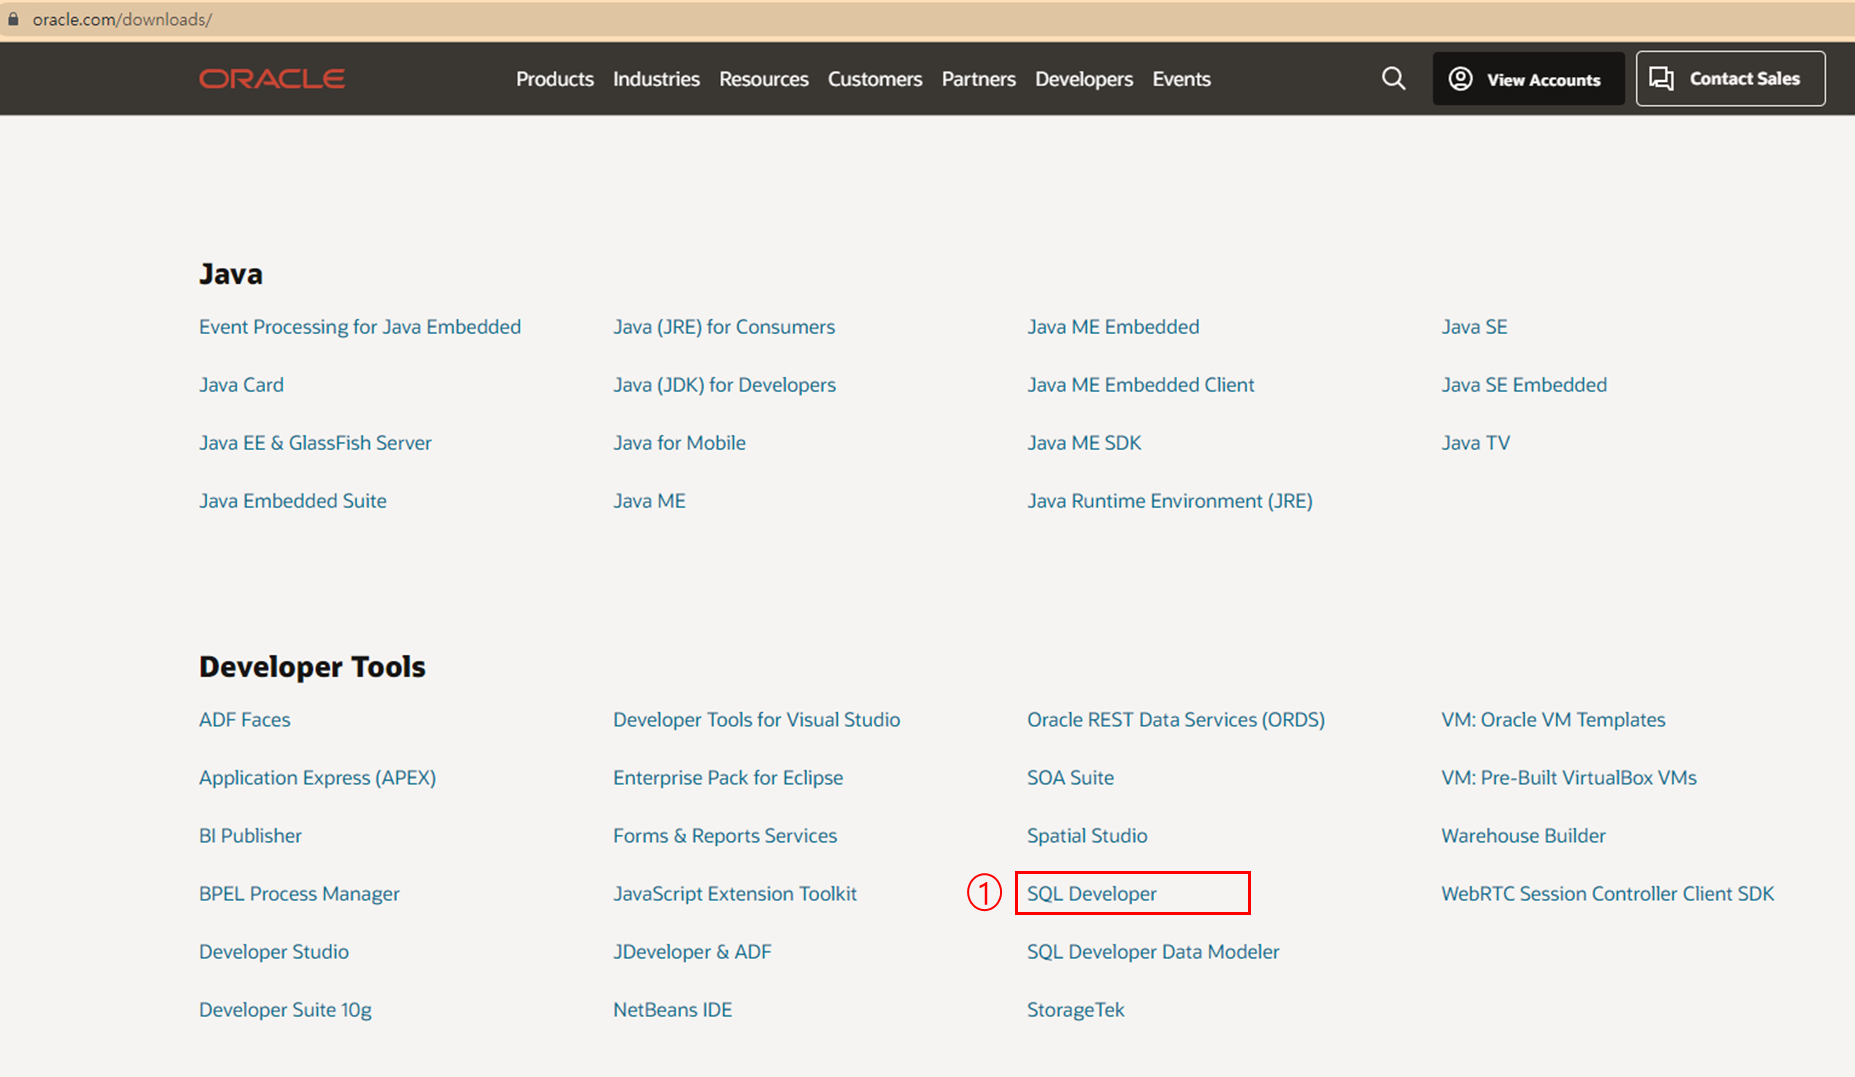1855x1077 pixels.
Task: Open the Products menu
Action: (x=555, y=79)
